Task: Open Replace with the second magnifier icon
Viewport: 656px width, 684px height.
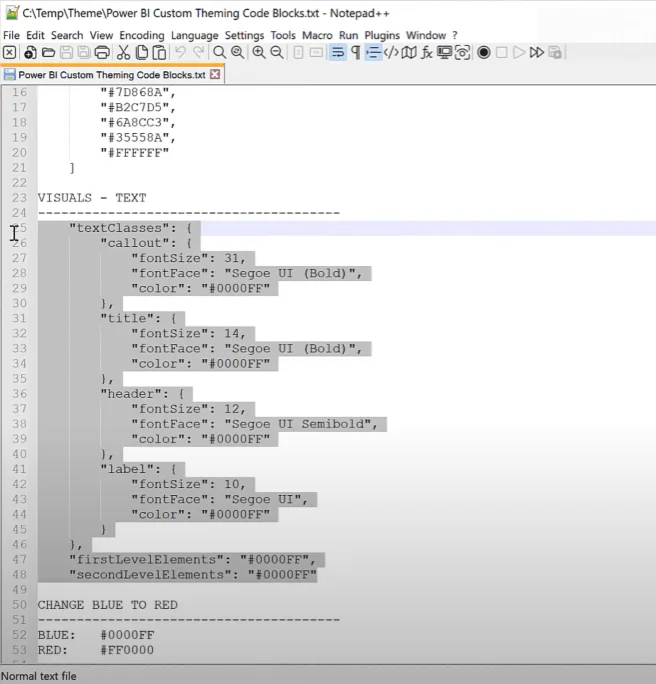Action: click(x=238, y=53)
